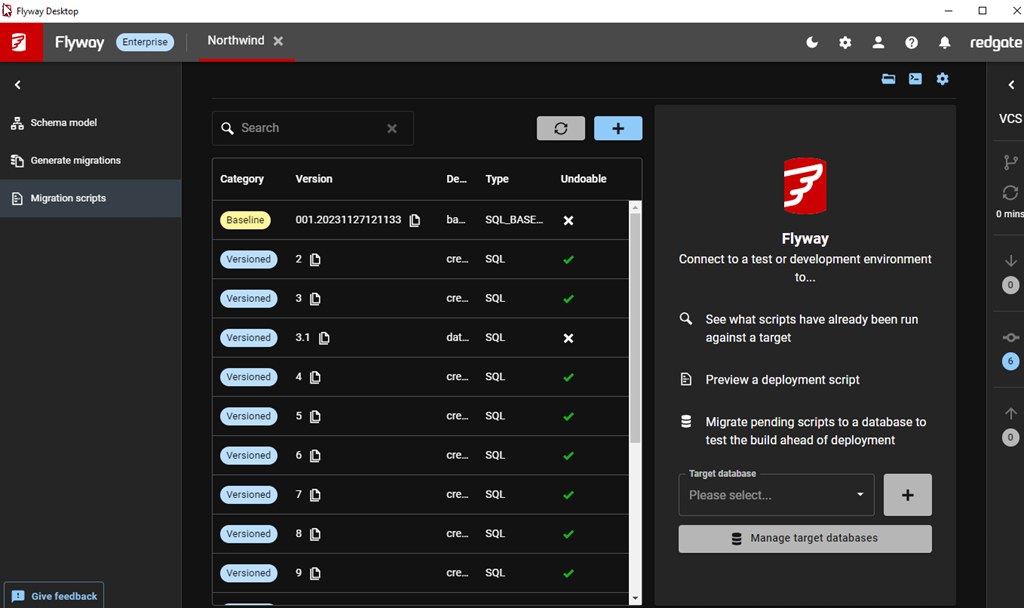Toggle dark mode moon icon
The image size is (1024, 608).
[x=812, y=43]
